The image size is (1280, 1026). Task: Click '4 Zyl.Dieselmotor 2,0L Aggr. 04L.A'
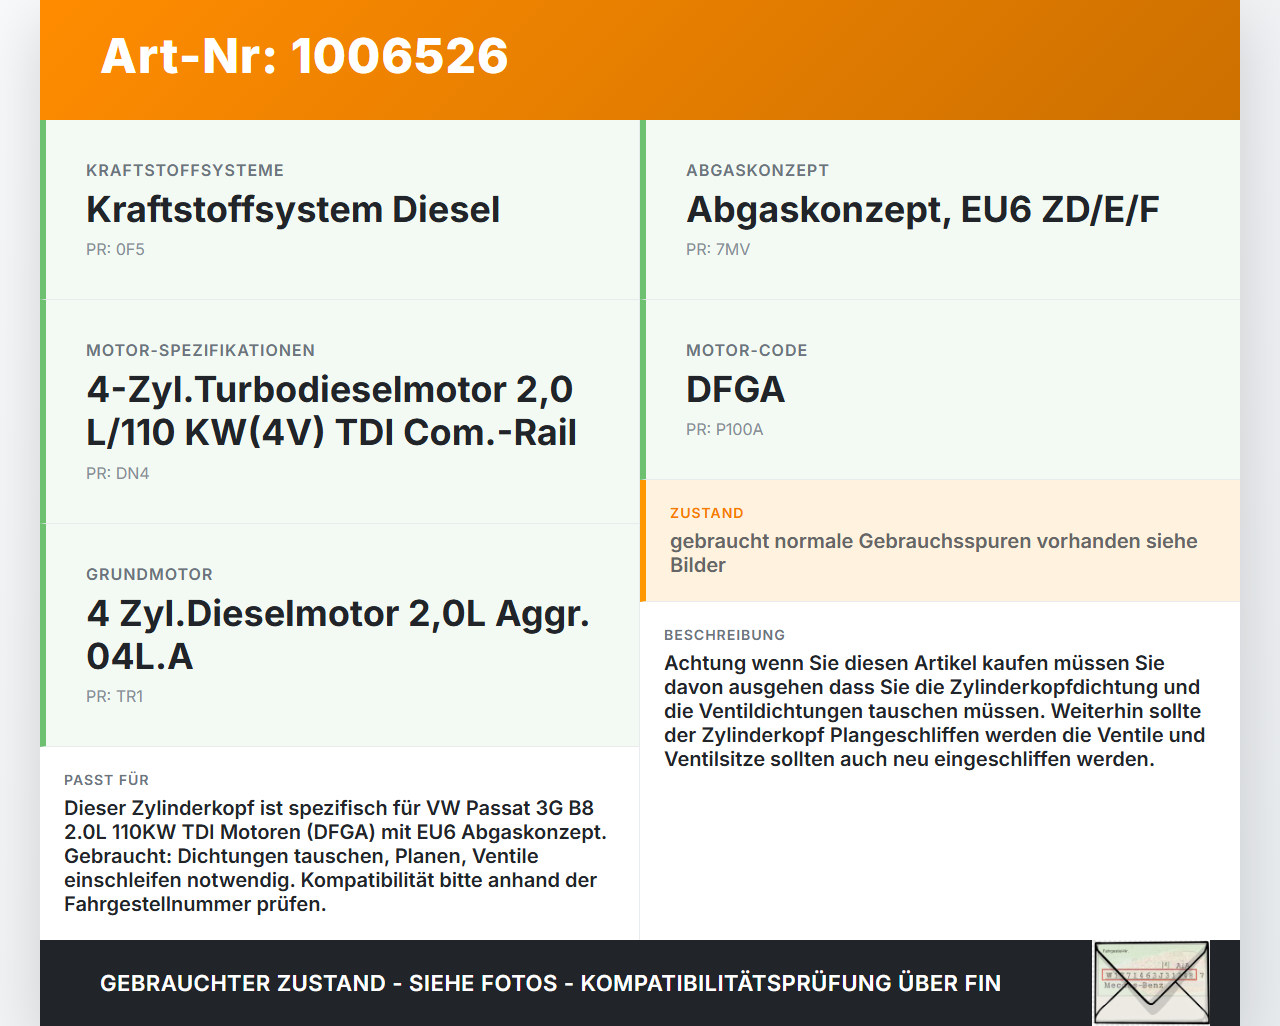coord(338,635)
